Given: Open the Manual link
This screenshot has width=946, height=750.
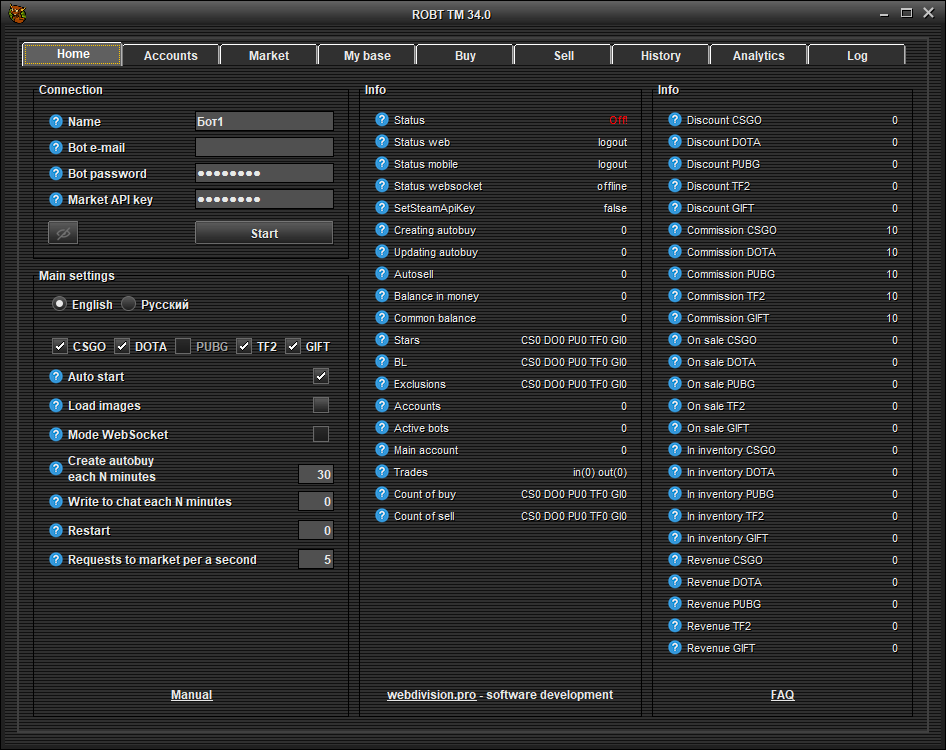Looking at the screenshot, I should 191,695.
